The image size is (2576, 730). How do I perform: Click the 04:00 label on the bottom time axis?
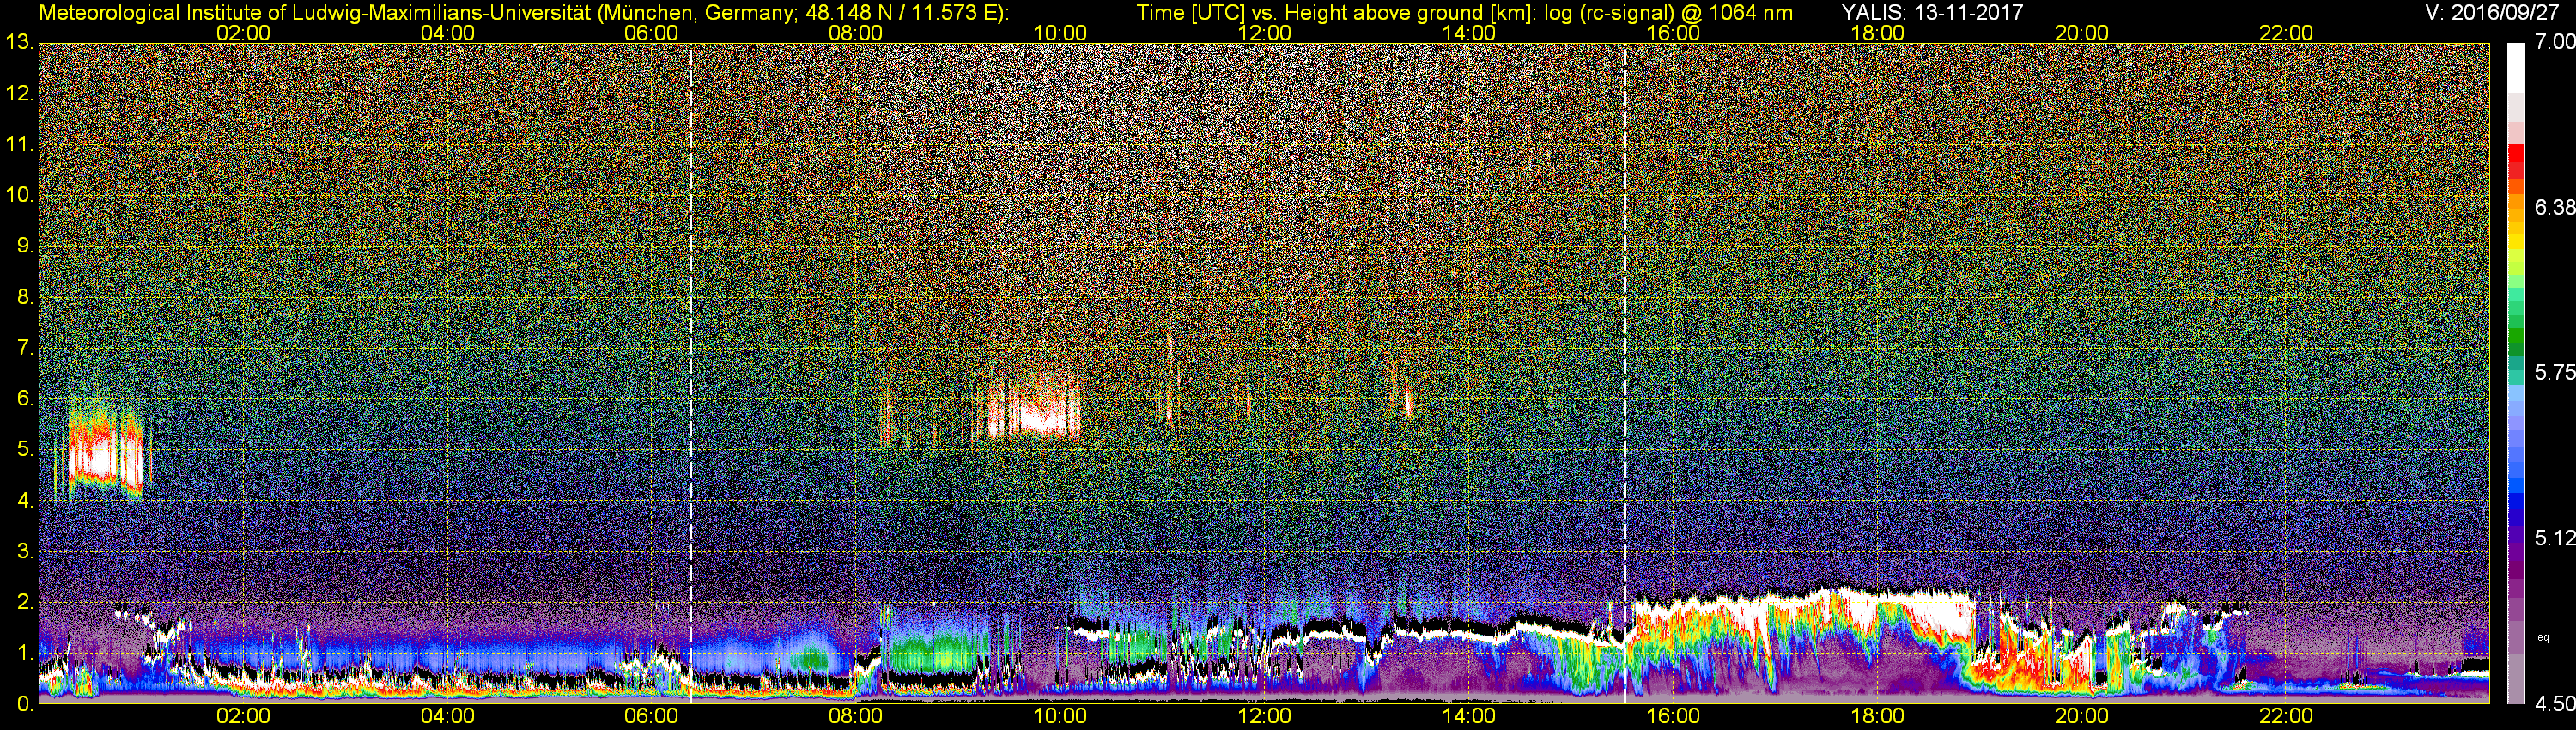(447, 717)
